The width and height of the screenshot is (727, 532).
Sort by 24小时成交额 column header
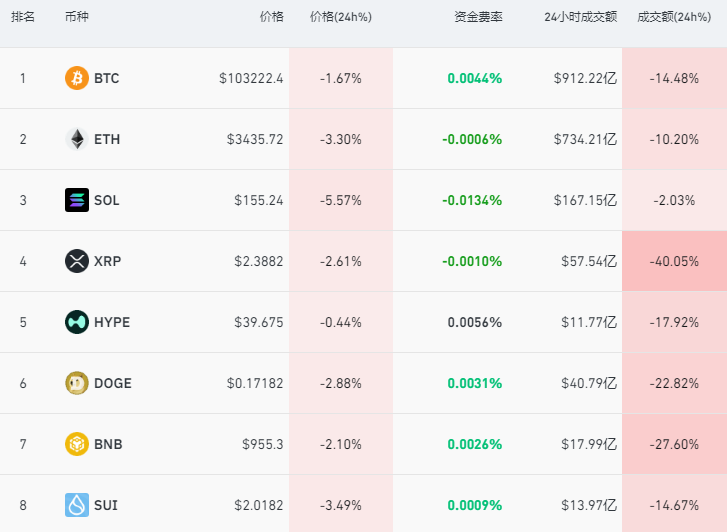[580, 17]
